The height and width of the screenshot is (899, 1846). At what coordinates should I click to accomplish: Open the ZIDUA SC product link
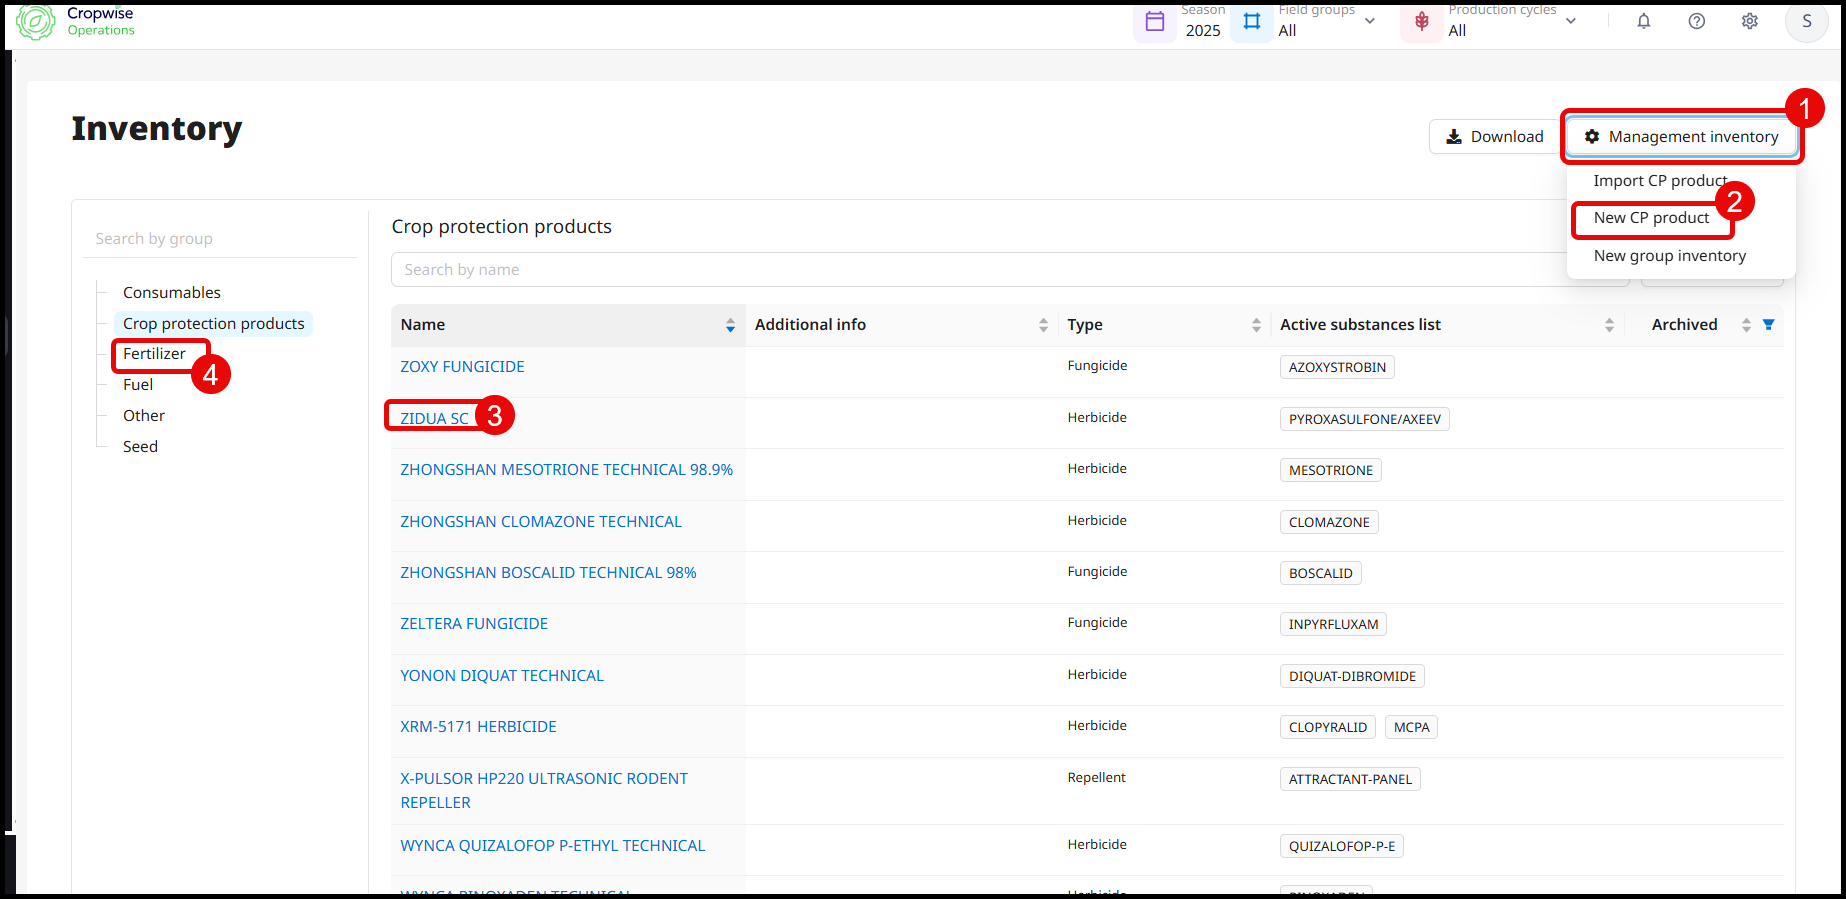click(434, 419)
